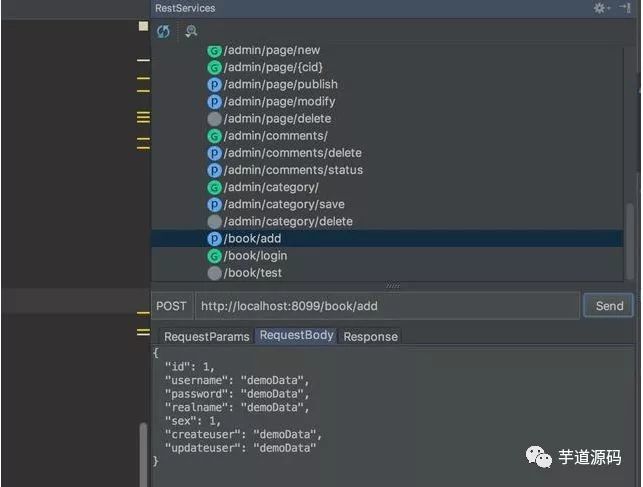Click the "password" line in request body
The width and height of the screenshot is (643, 487).
237,394
